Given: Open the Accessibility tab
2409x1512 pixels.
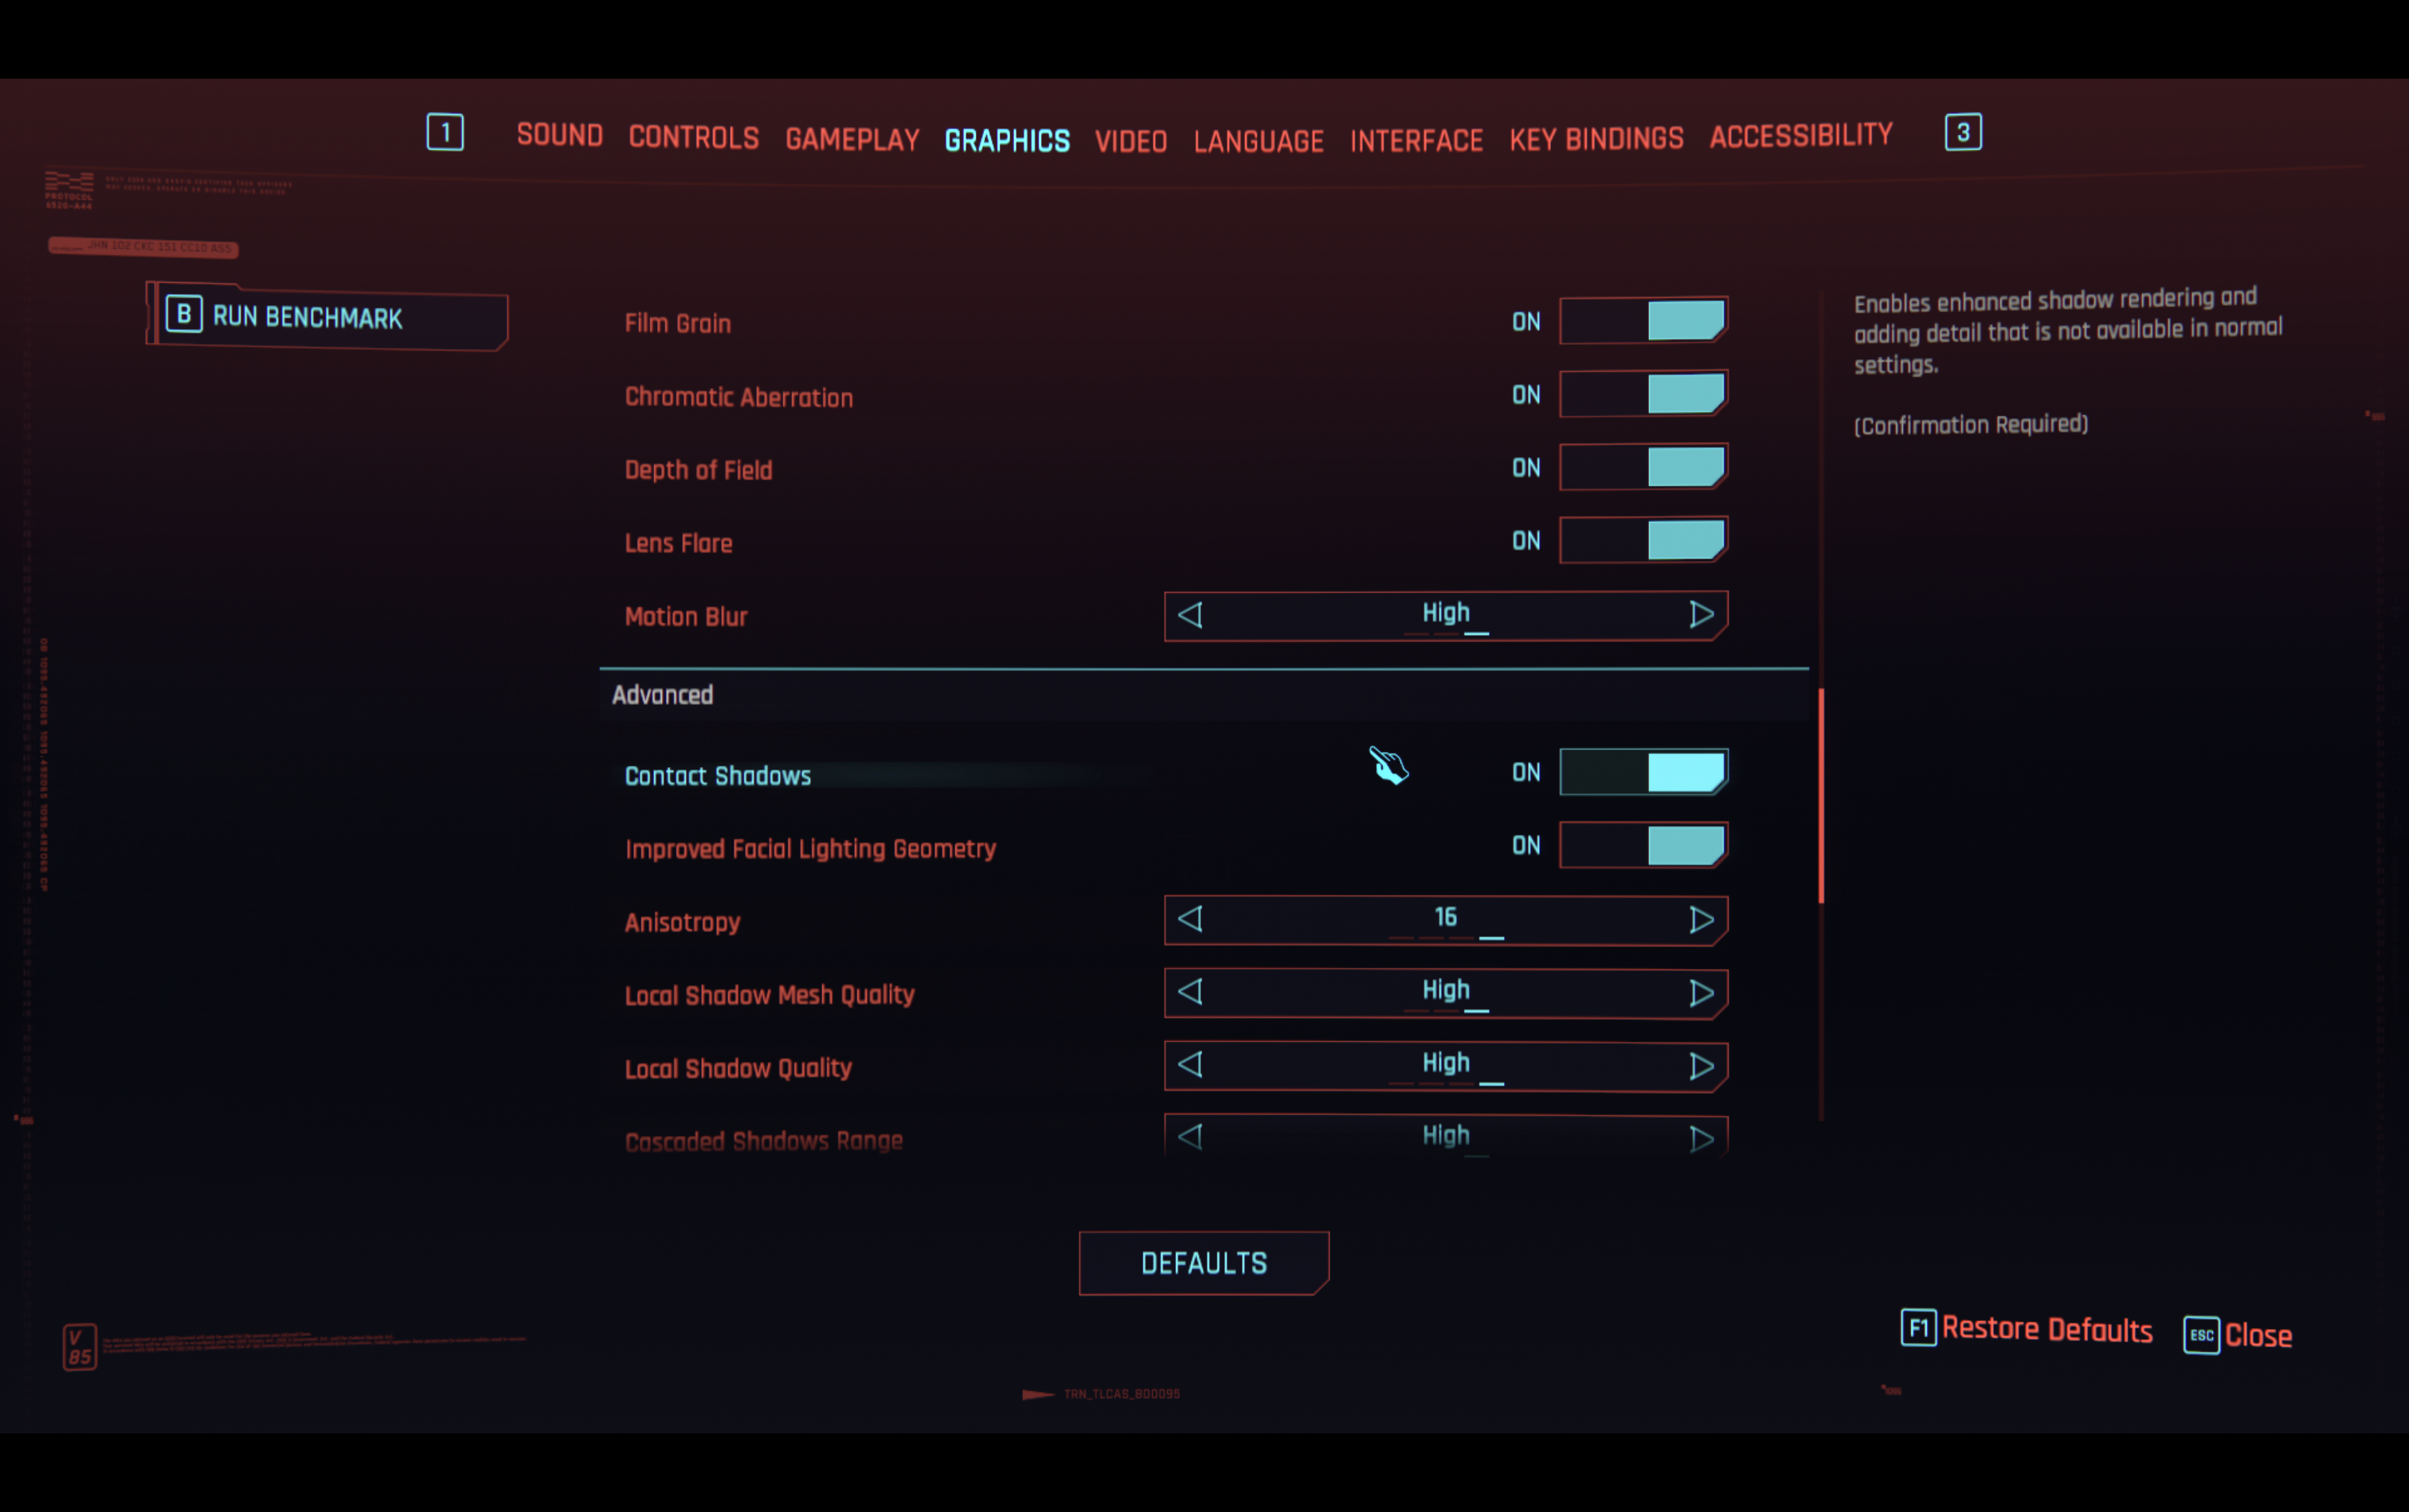Looking at the screenshot, I should [1800, 135].
